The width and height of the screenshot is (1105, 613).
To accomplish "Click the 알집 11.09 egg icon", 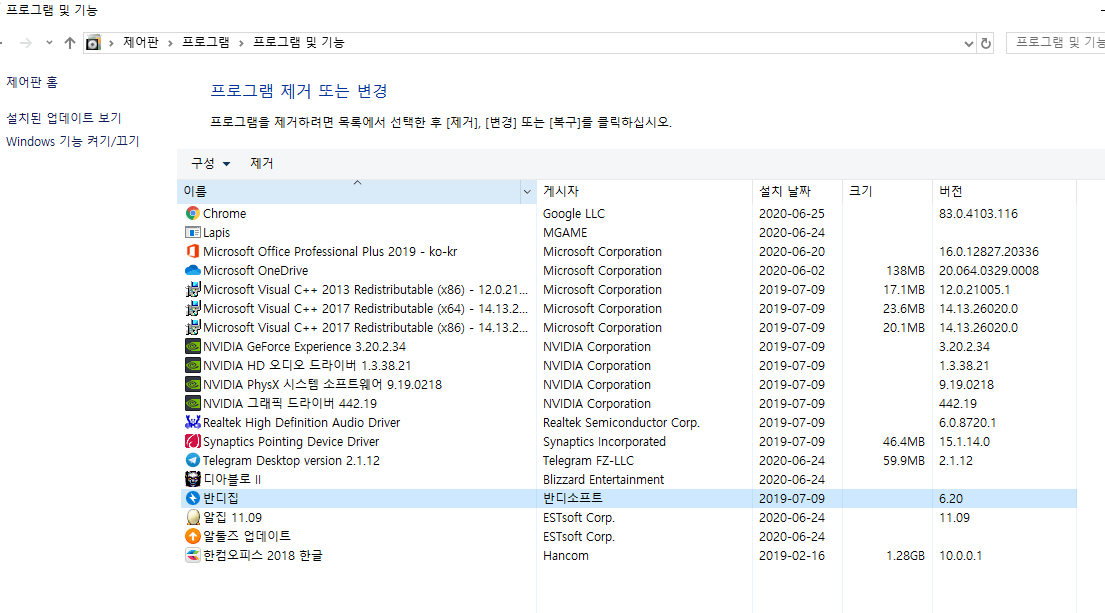I will click(192, 517).
